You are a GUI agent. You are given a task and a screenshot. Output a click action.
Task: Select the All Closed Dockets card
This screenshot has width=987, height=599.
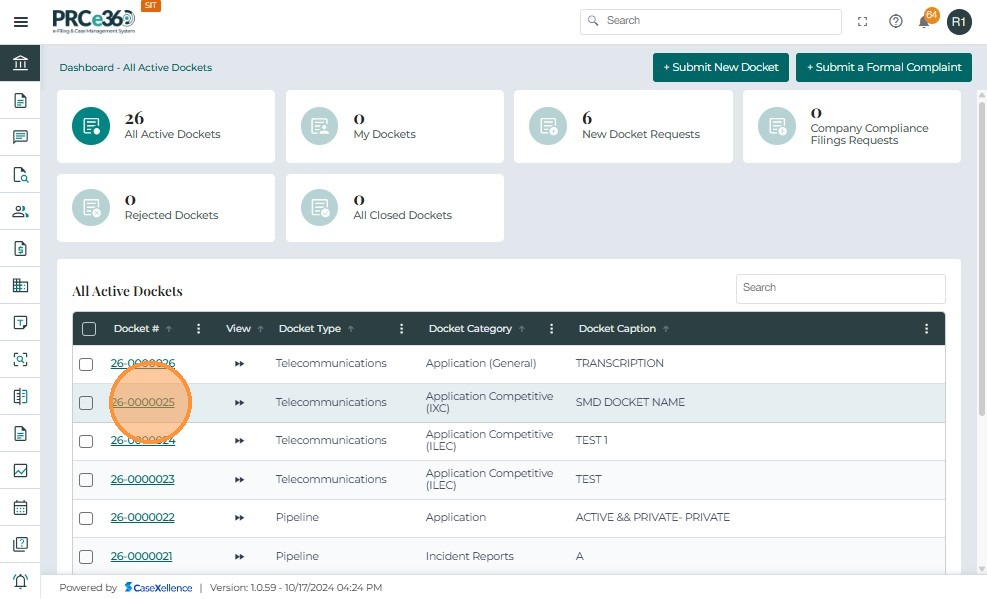394,208
